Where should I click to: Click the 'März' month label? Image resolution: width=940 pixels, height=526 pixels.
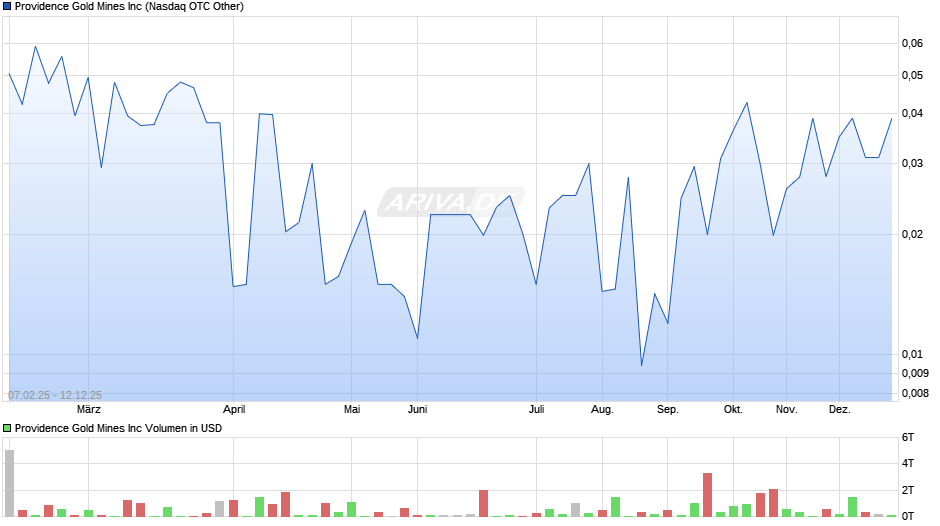[x=89, y=410]
